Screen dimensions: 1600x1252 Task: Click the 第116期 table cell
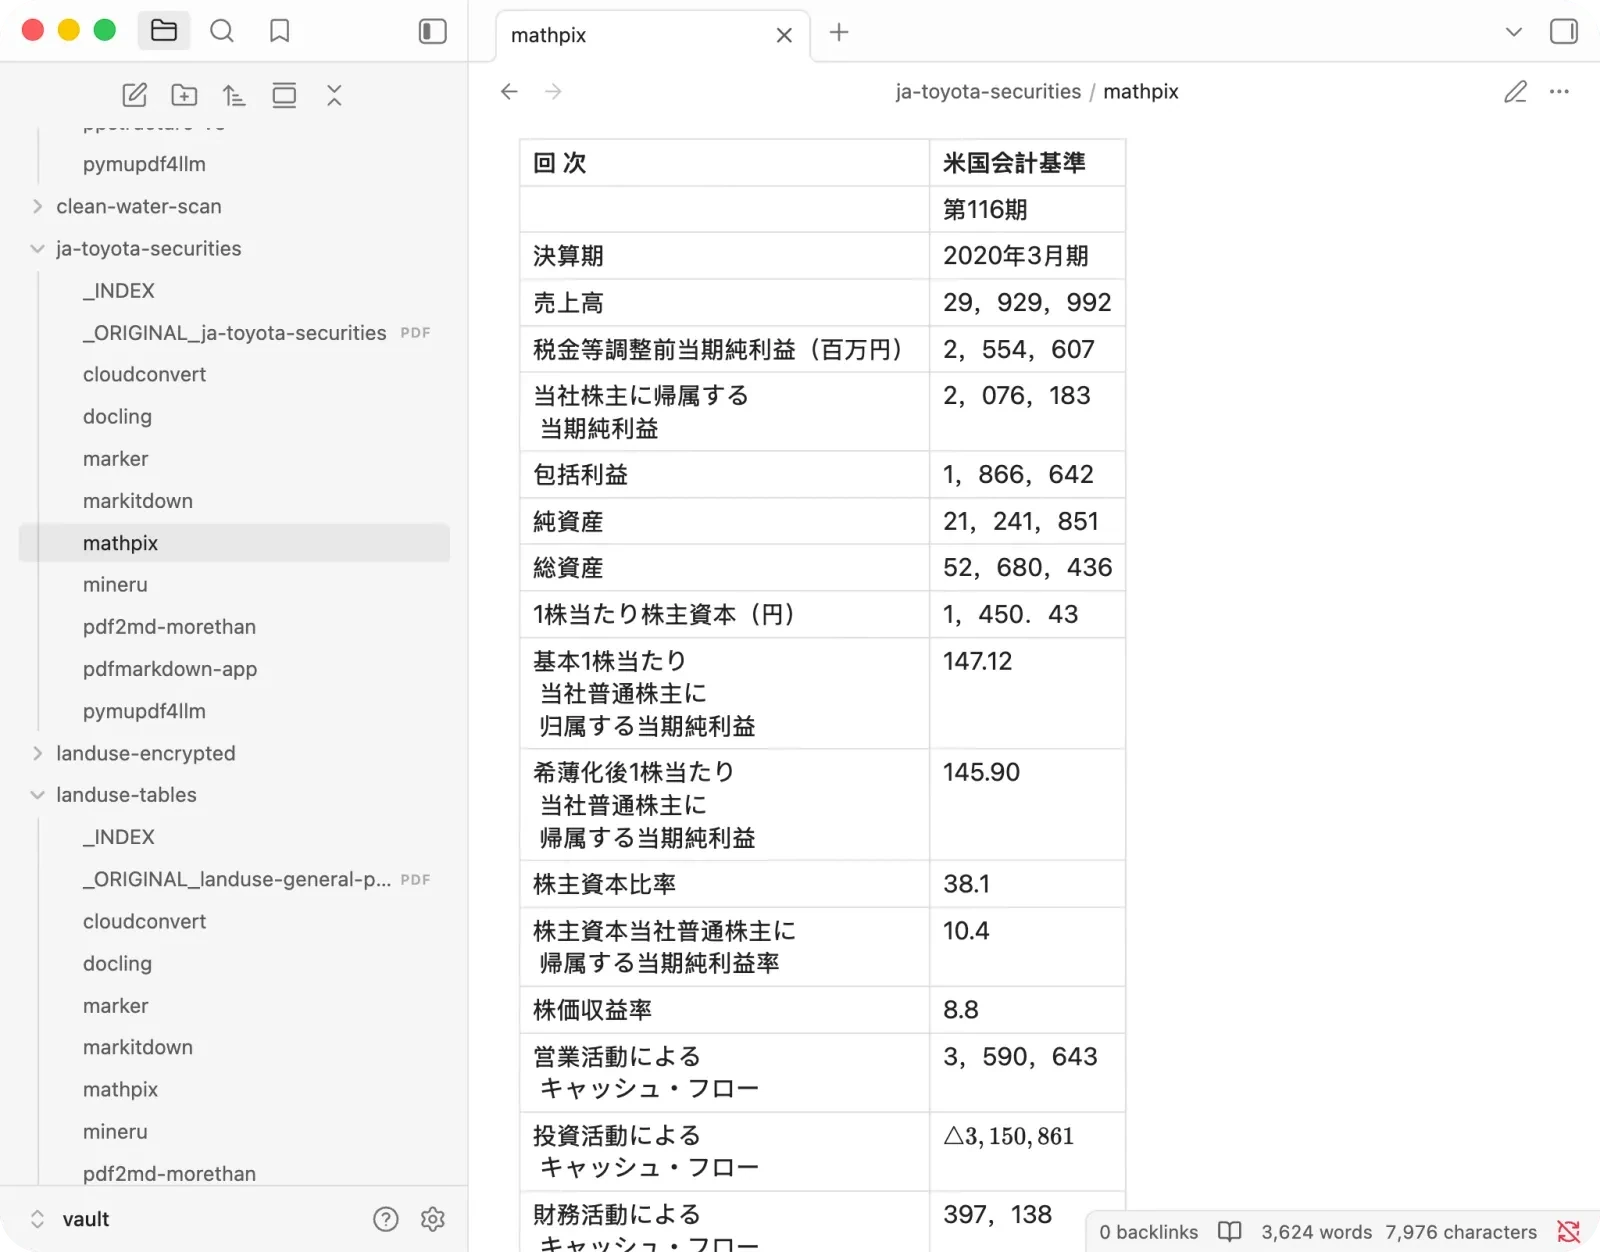click(1027, 210)
